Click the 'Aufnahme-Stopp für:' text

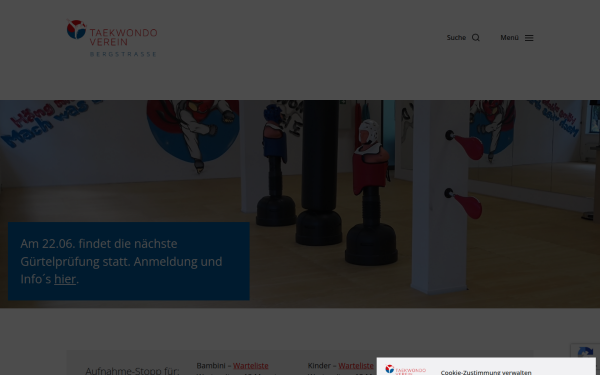pyautogui.click(x=132, y=370)
